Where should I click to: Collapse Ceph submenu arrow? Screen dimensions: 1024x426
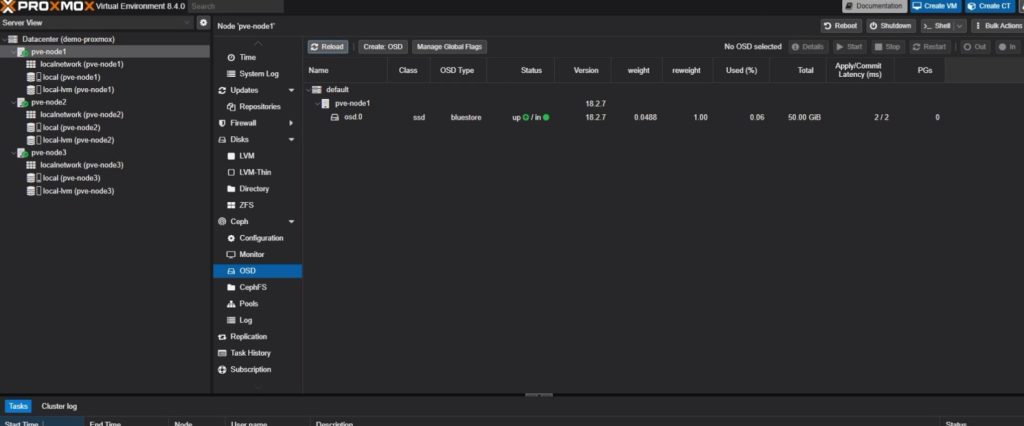(x=291, y=221)
